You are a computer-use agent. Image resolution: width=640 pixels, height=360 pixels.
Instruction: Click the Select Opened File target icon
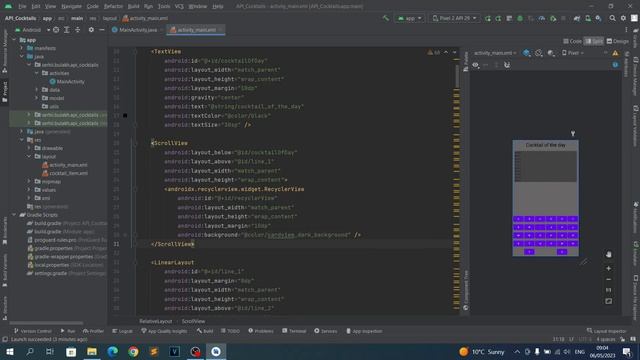[x=56, y=30]
